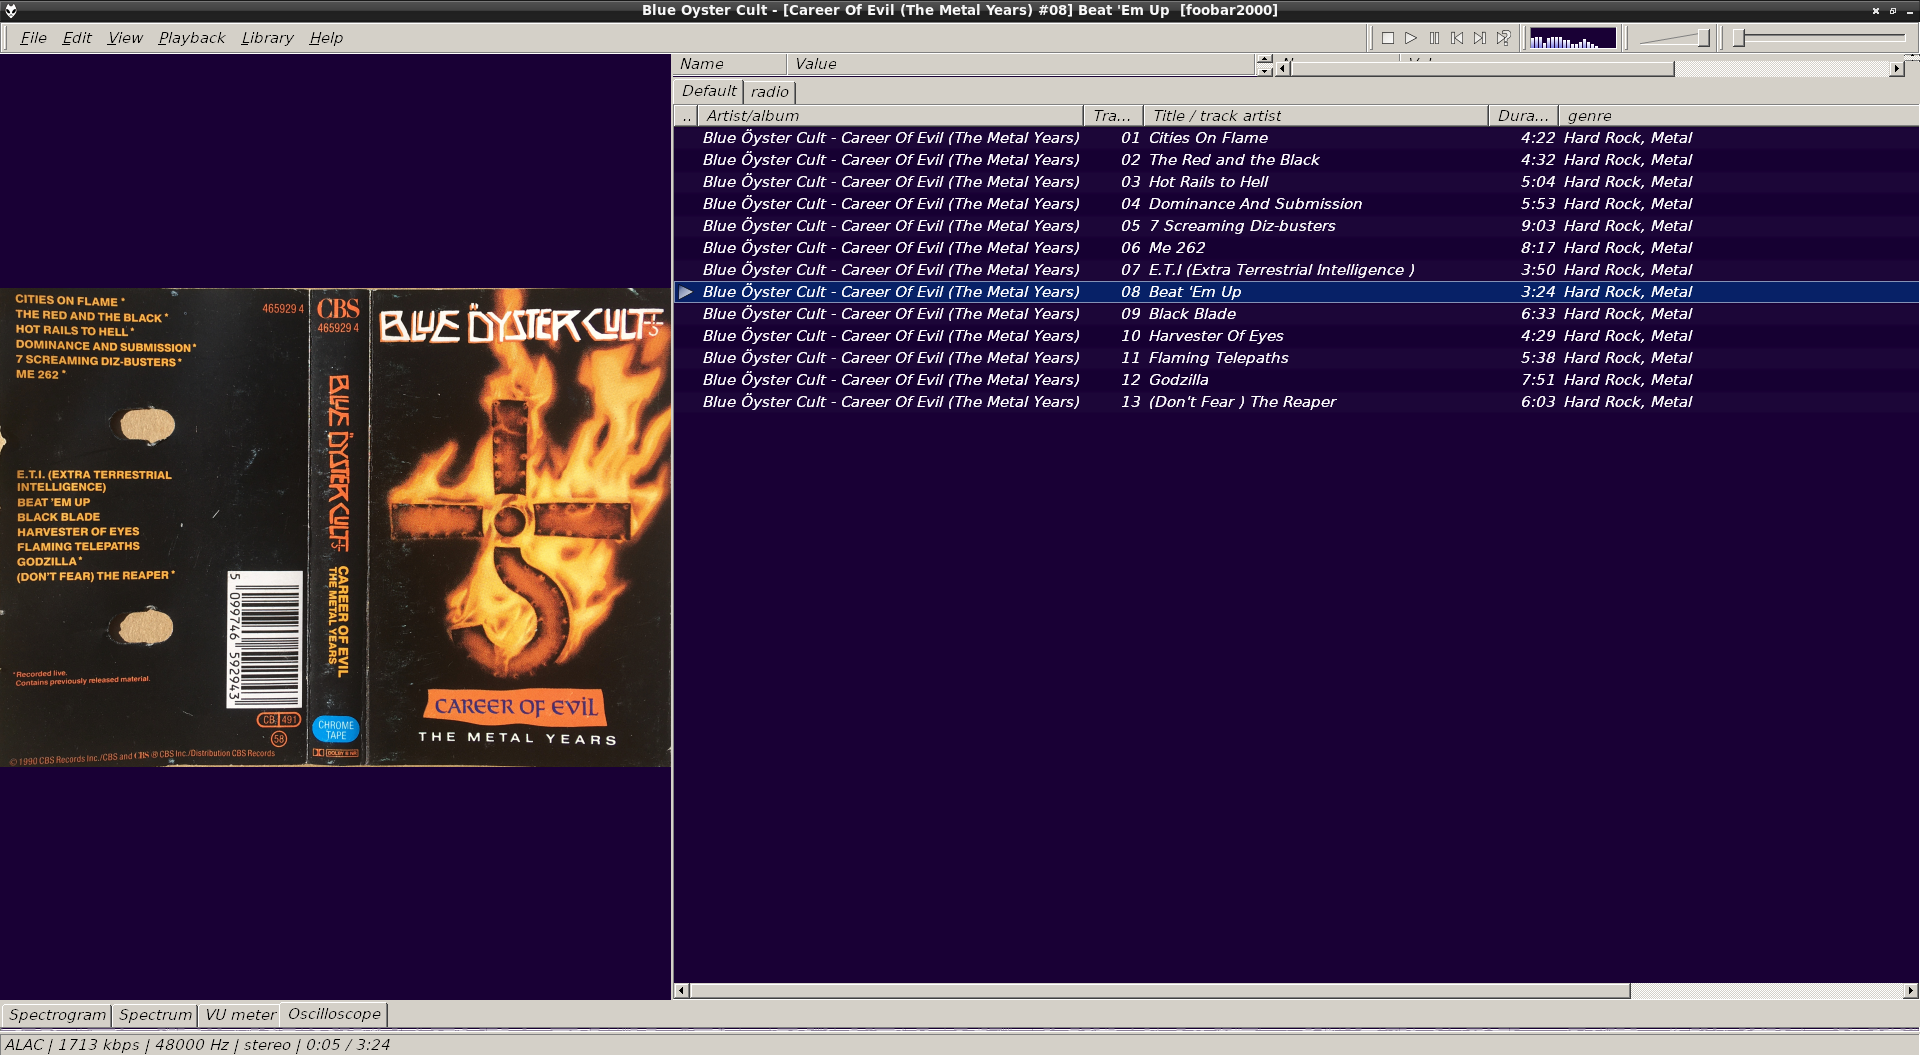
Task: Select track 12 Godzilla
Action: click(1296, 380)
